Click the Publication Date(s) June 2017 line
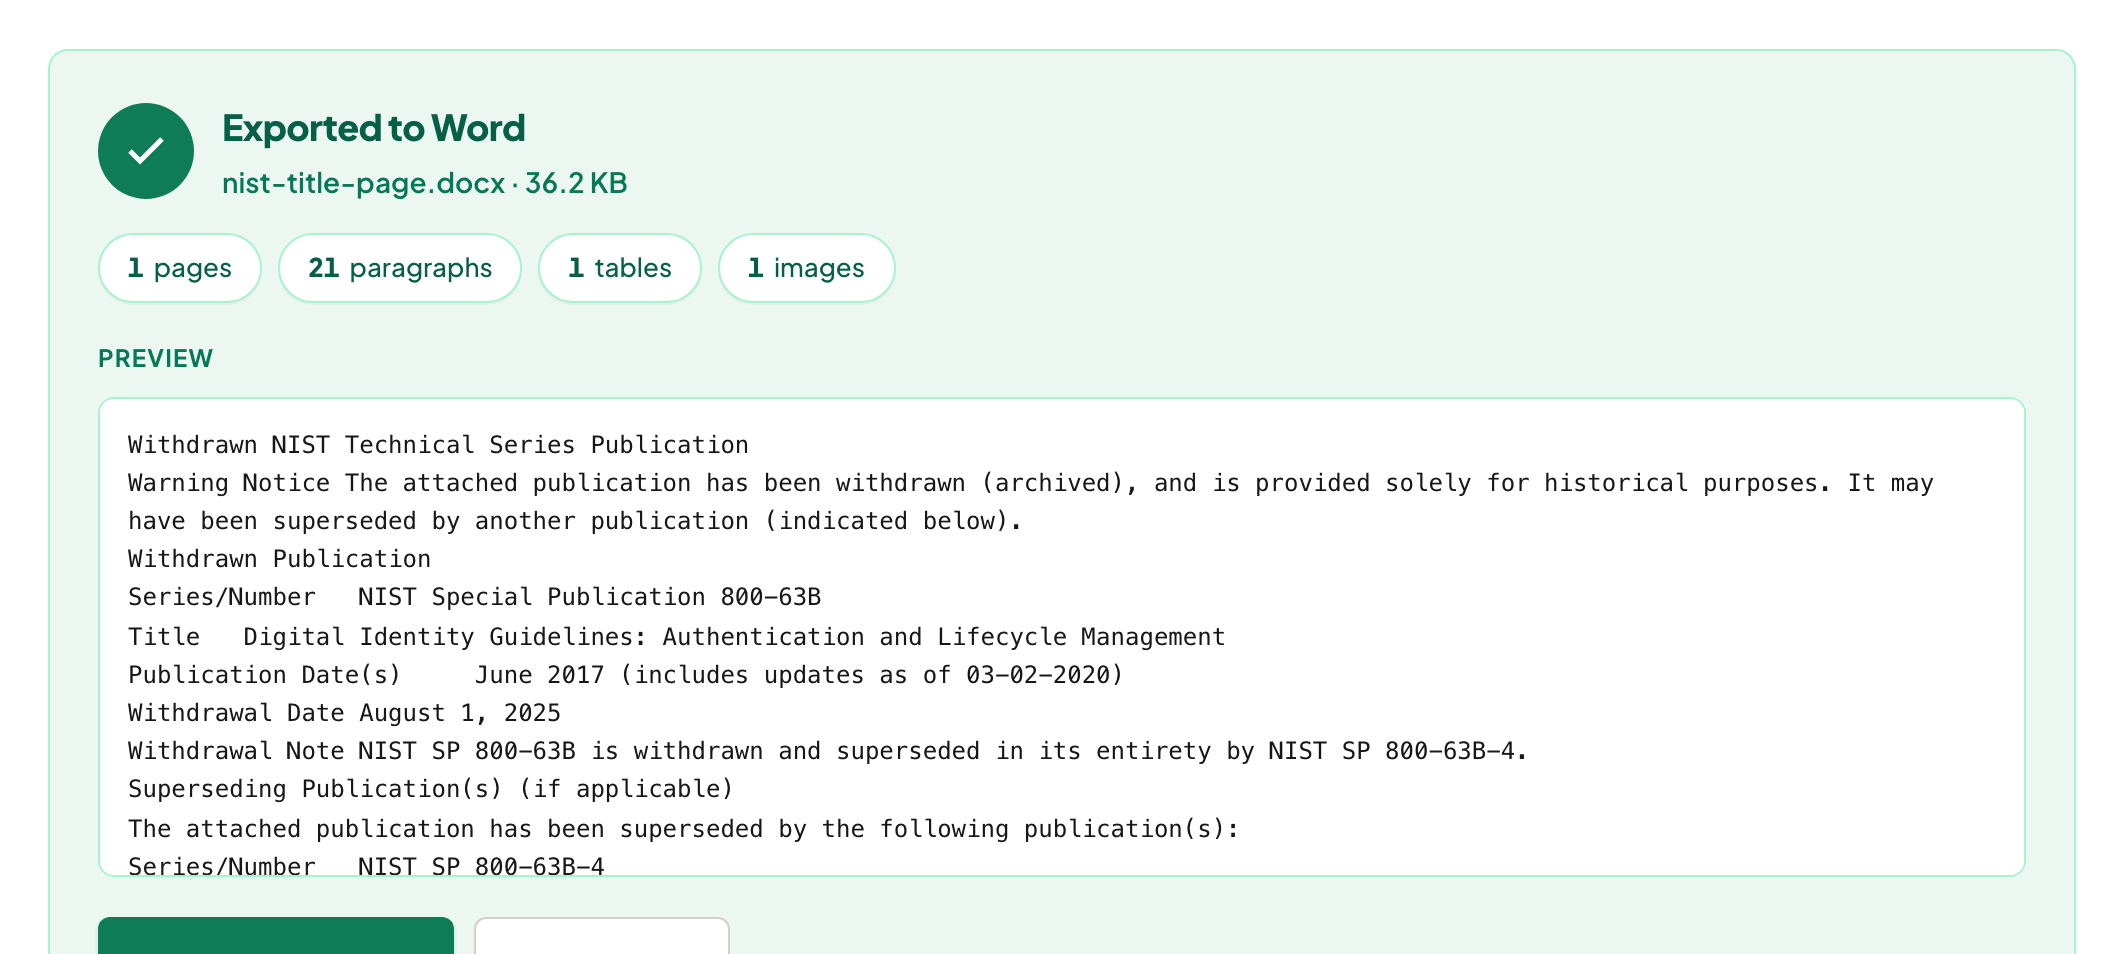 626,675
